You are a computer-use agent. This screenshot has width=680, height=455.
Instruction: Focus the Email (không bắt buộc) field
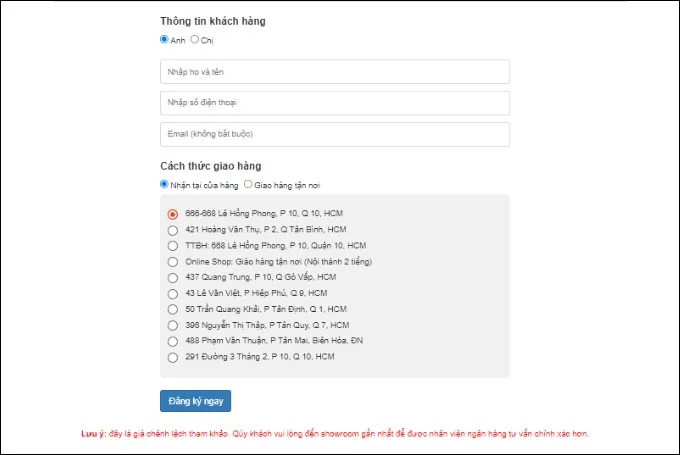coord(335,134)
